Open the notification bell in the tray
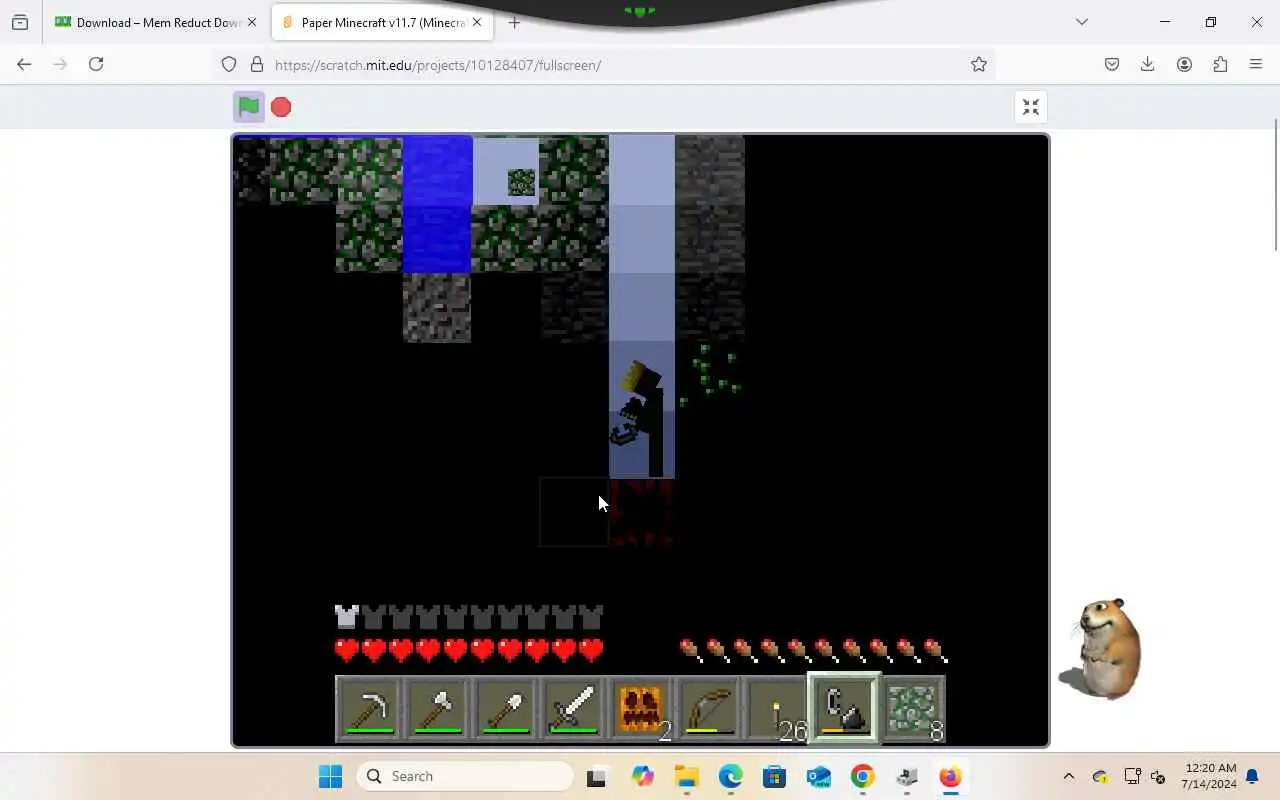 1252,776
